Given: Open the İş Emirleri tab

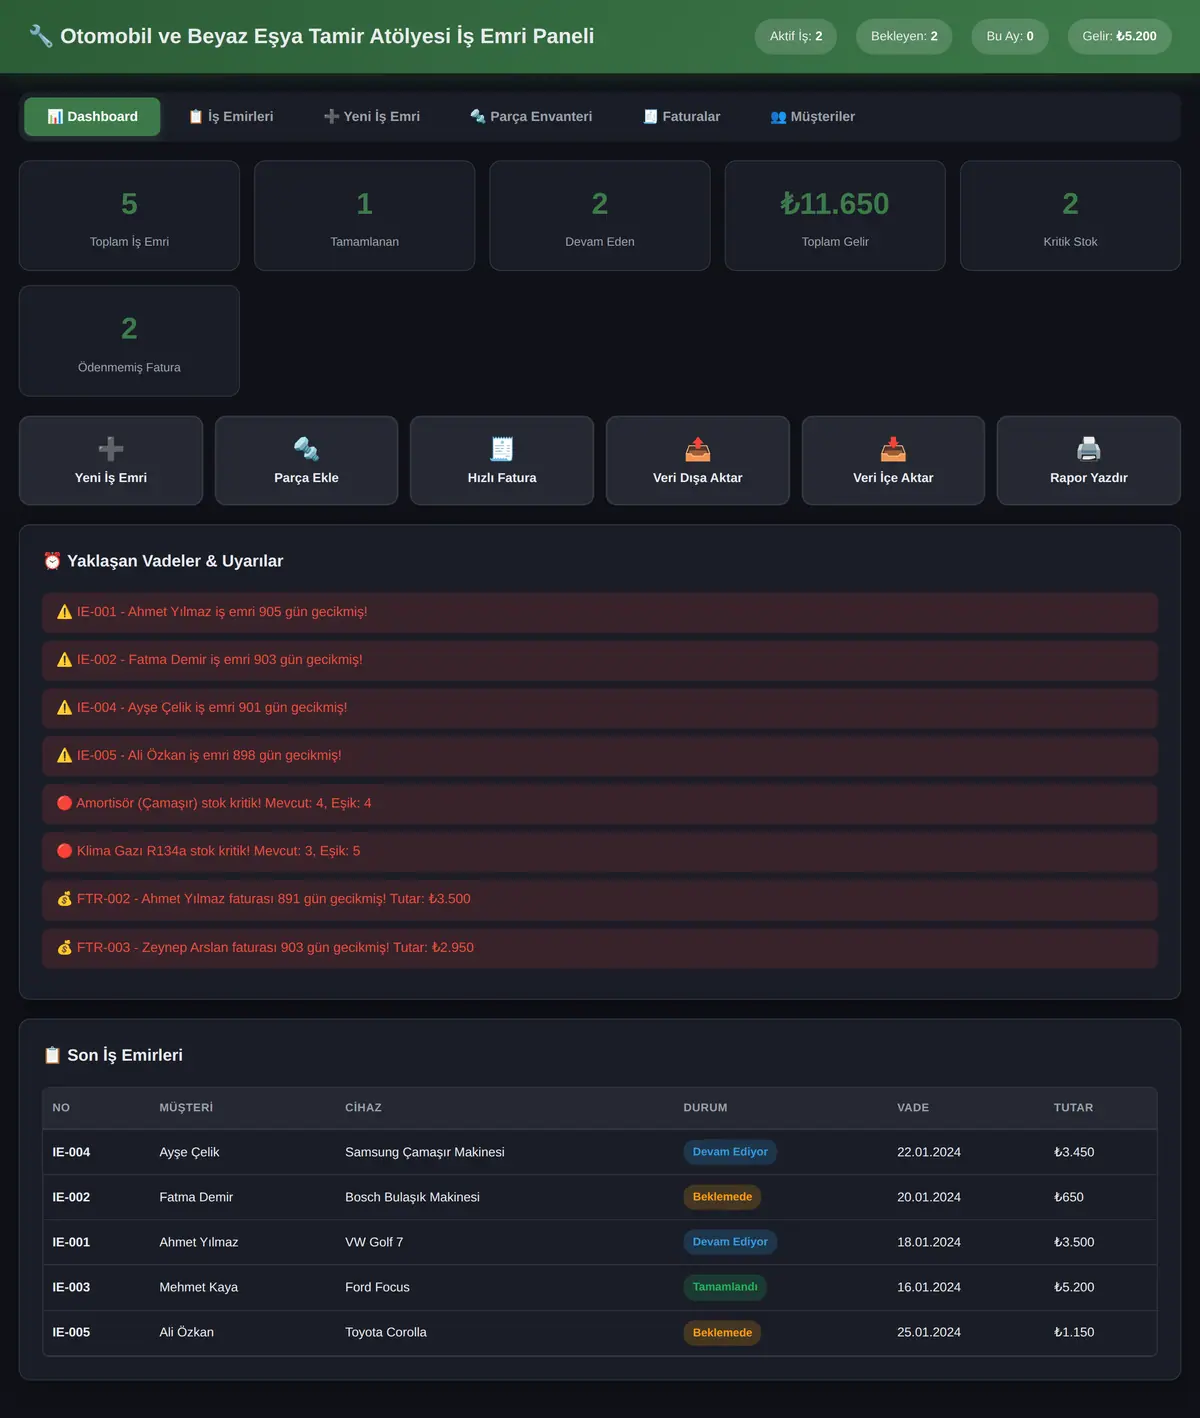Looking at the screenshot, I should [x=231, y=117].
